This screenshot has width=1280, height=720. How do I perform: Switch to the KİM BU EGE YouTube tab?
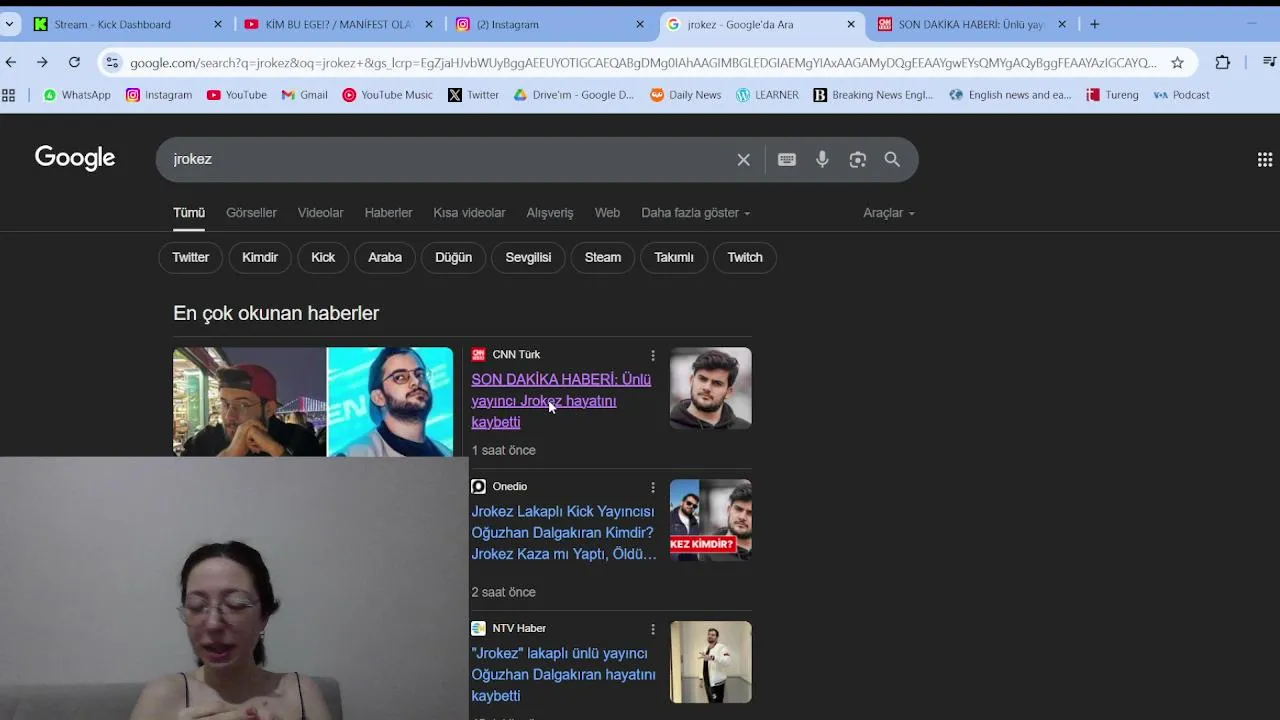coord(340,24)
